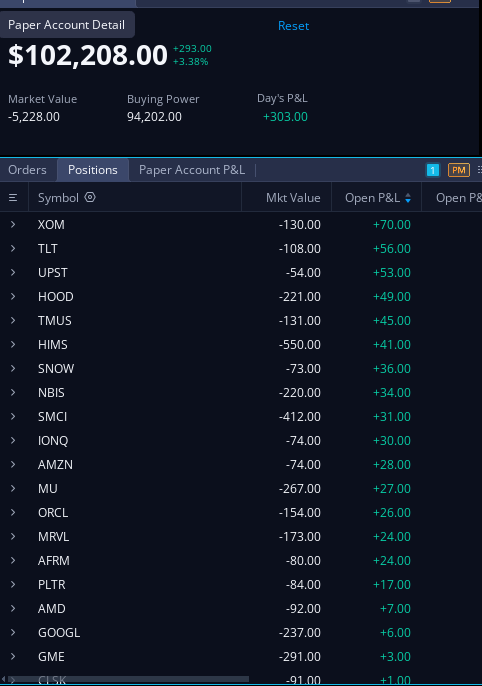This screenshot has width=482, height=686.
Task: Select the TLT symbol text
Action: tap(48, 249)
